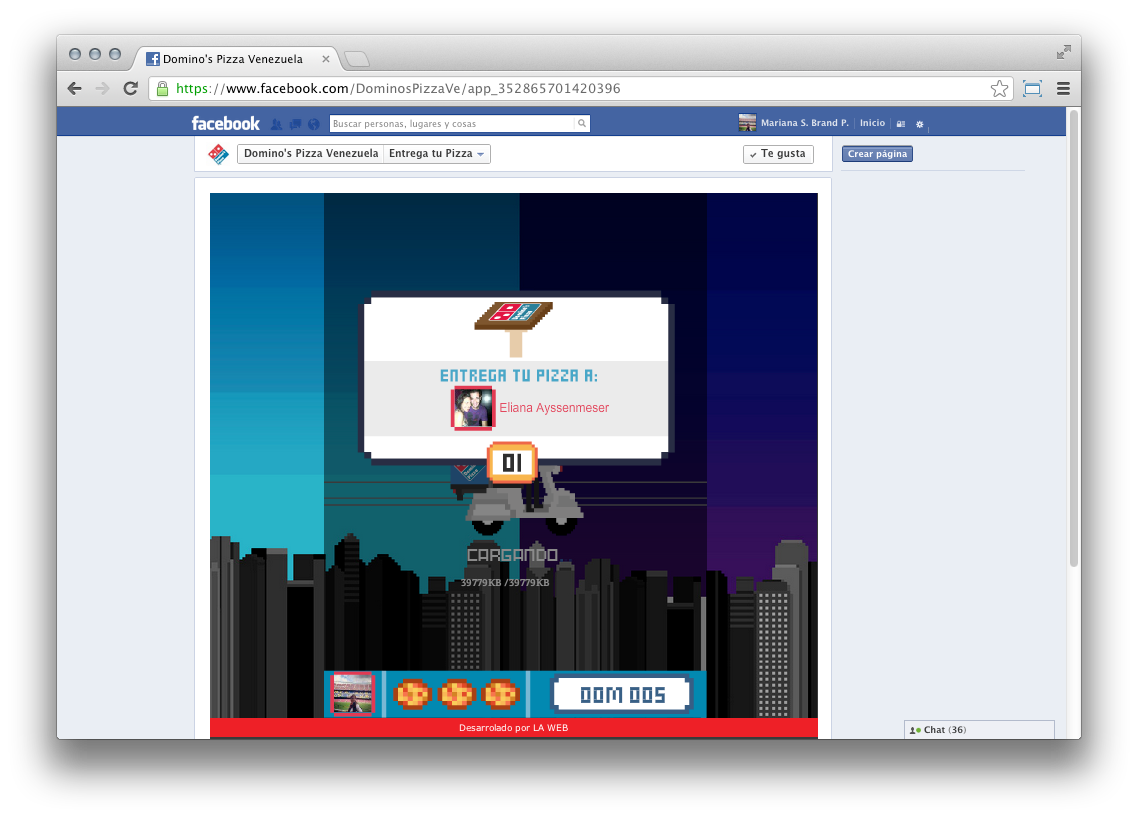This screenshot has height=818, width=1138.
Task: Click the delivery scooter sprite
Action: [517, 501]
